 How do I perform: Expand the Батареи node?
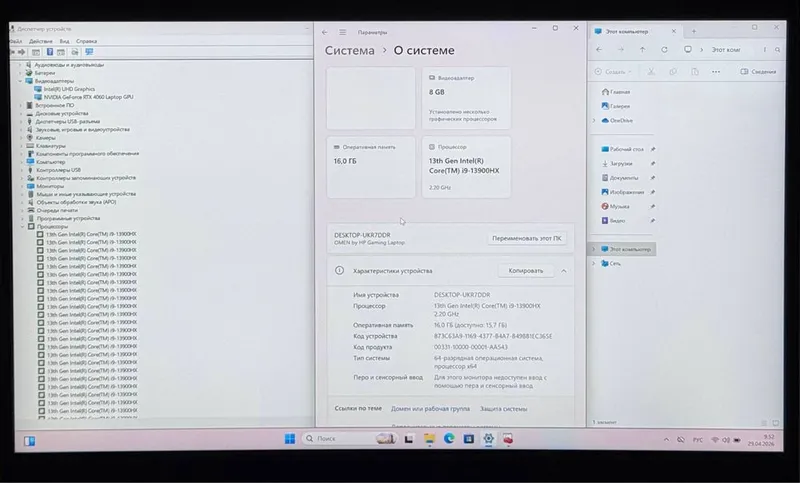click(x=20, y=73)
